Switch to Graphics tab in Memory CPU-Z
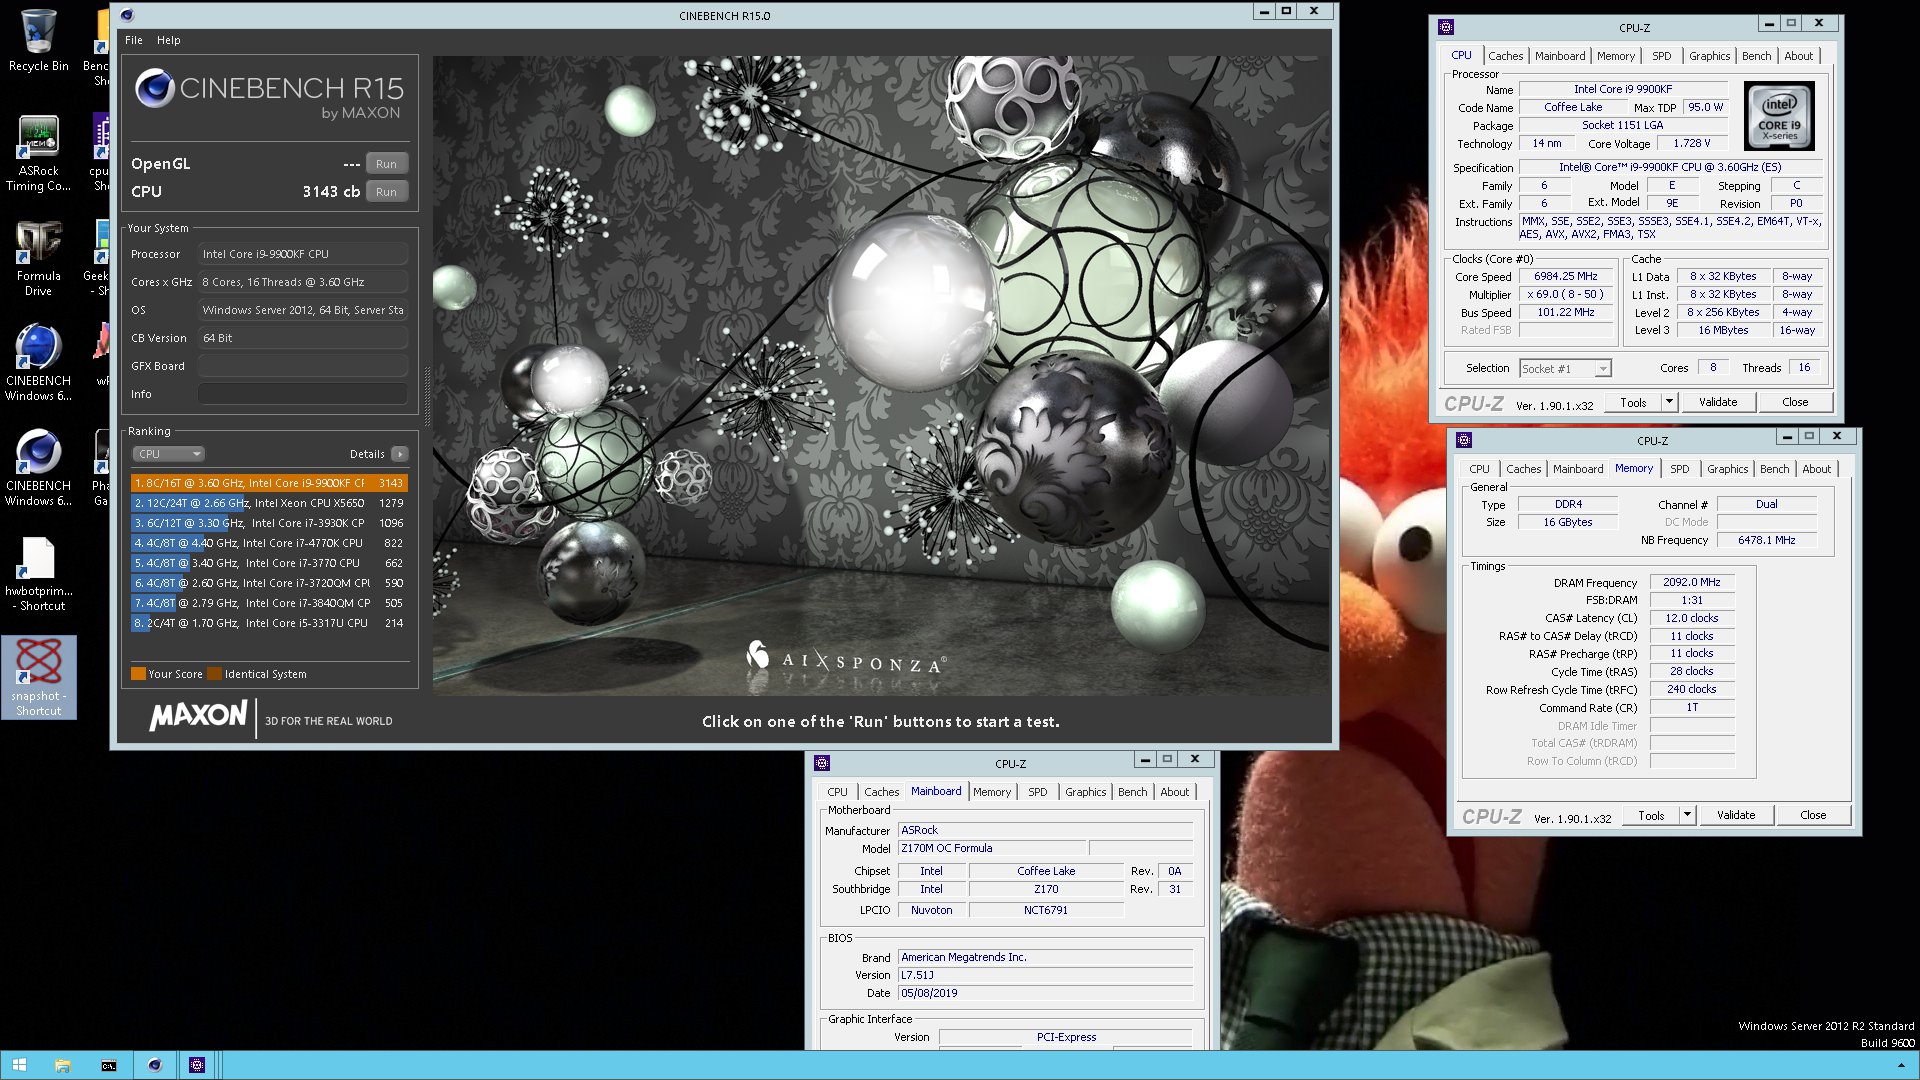Image resolution: width=1920 pixels, height=1080 pixels. click(x=1727, y=469)
